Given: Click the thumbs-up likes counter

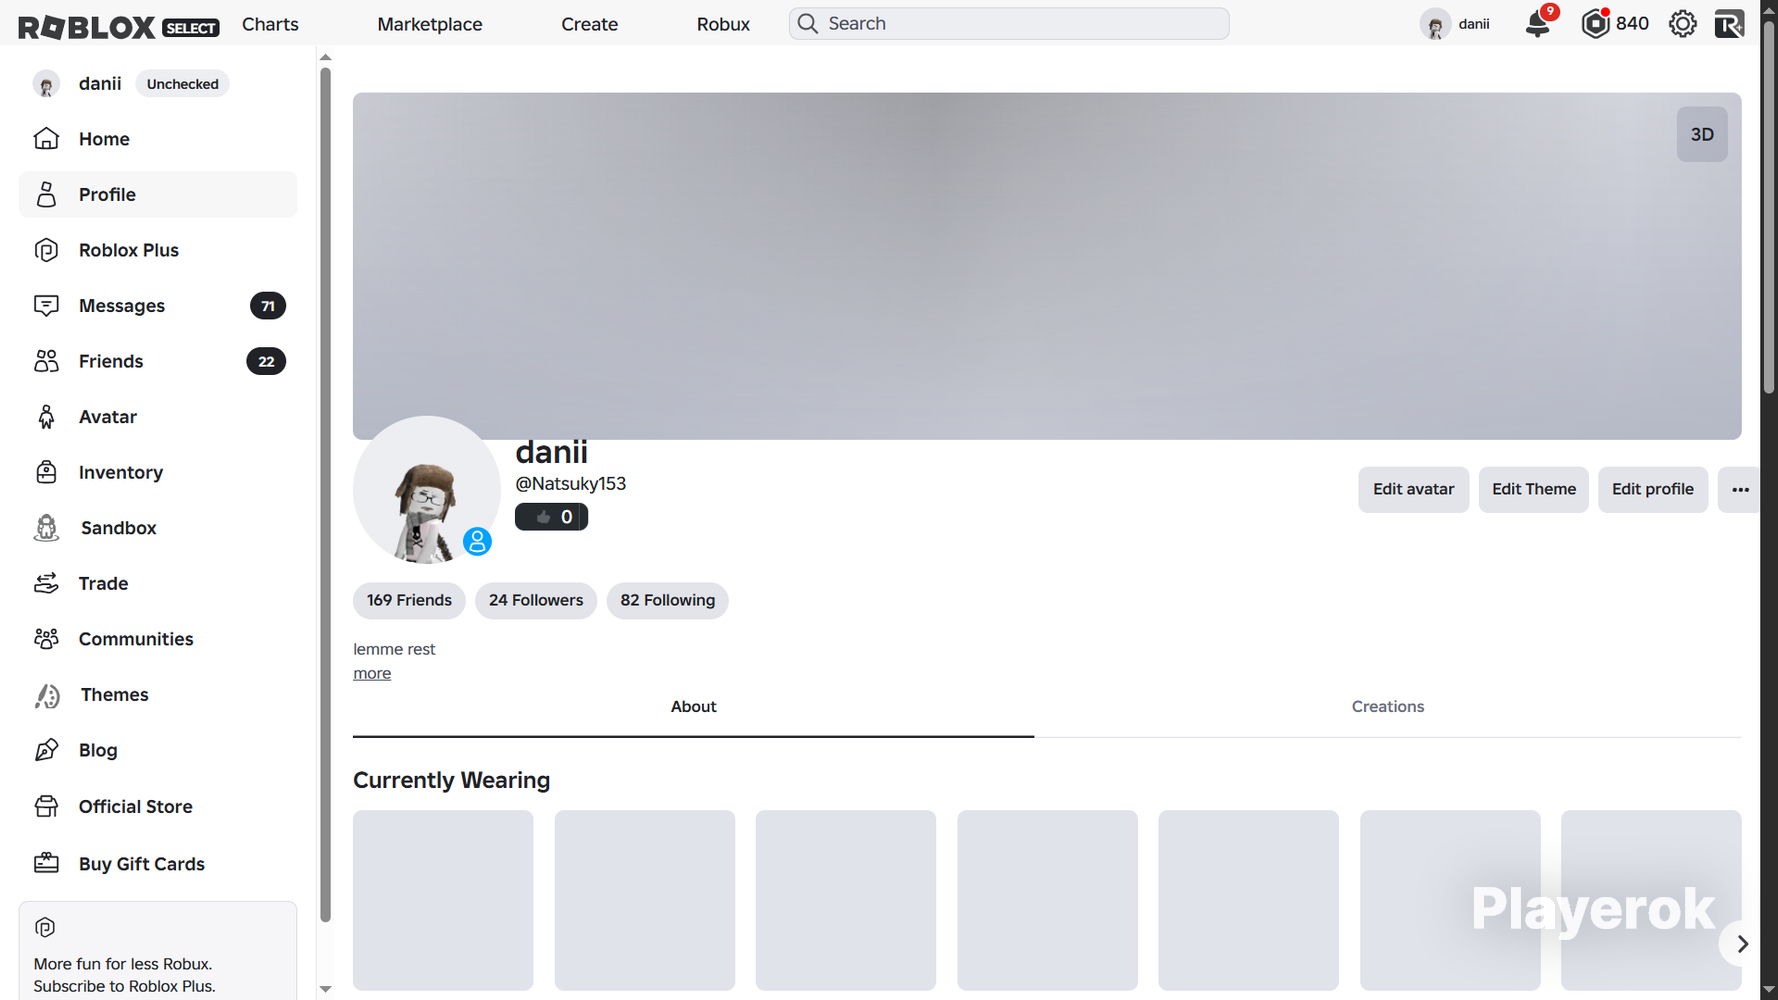Looking at the screenshot, I should pos(551,517).
